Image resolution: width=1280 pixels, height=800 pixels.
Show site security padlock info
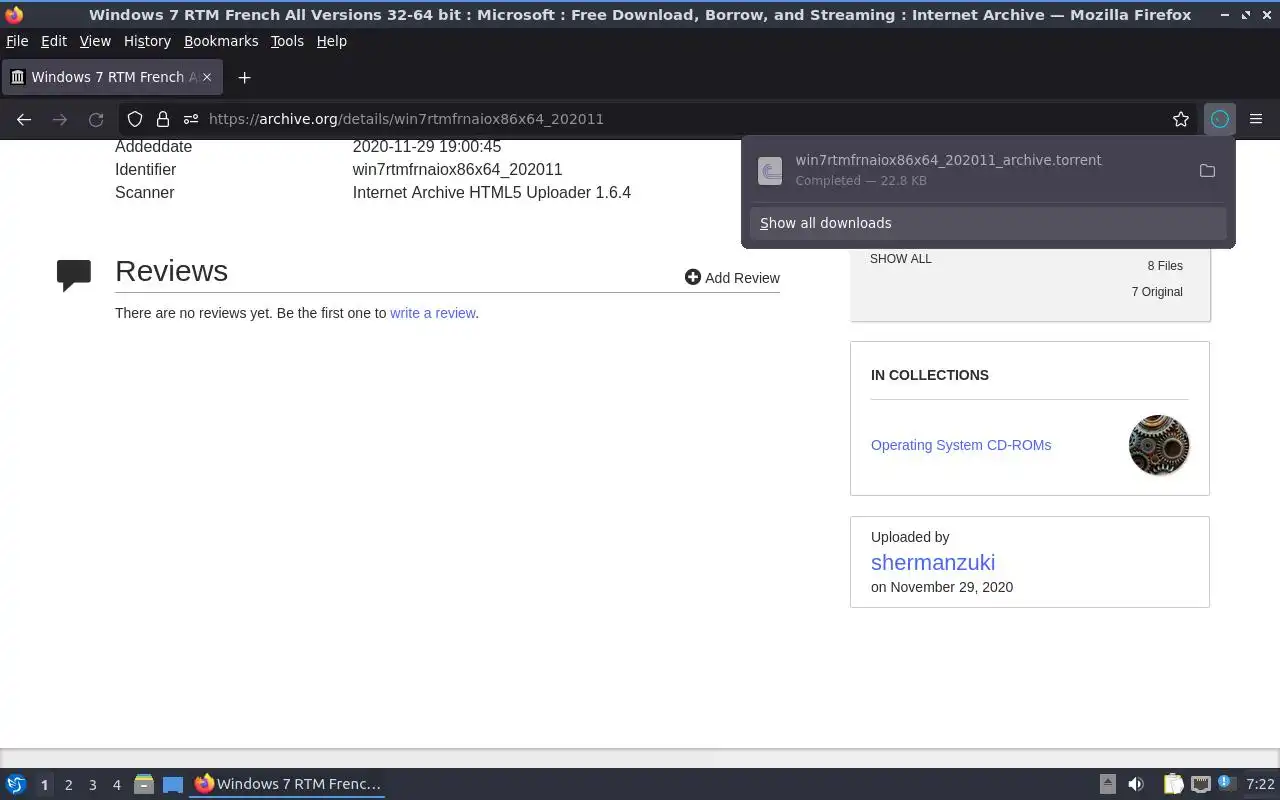163,119
